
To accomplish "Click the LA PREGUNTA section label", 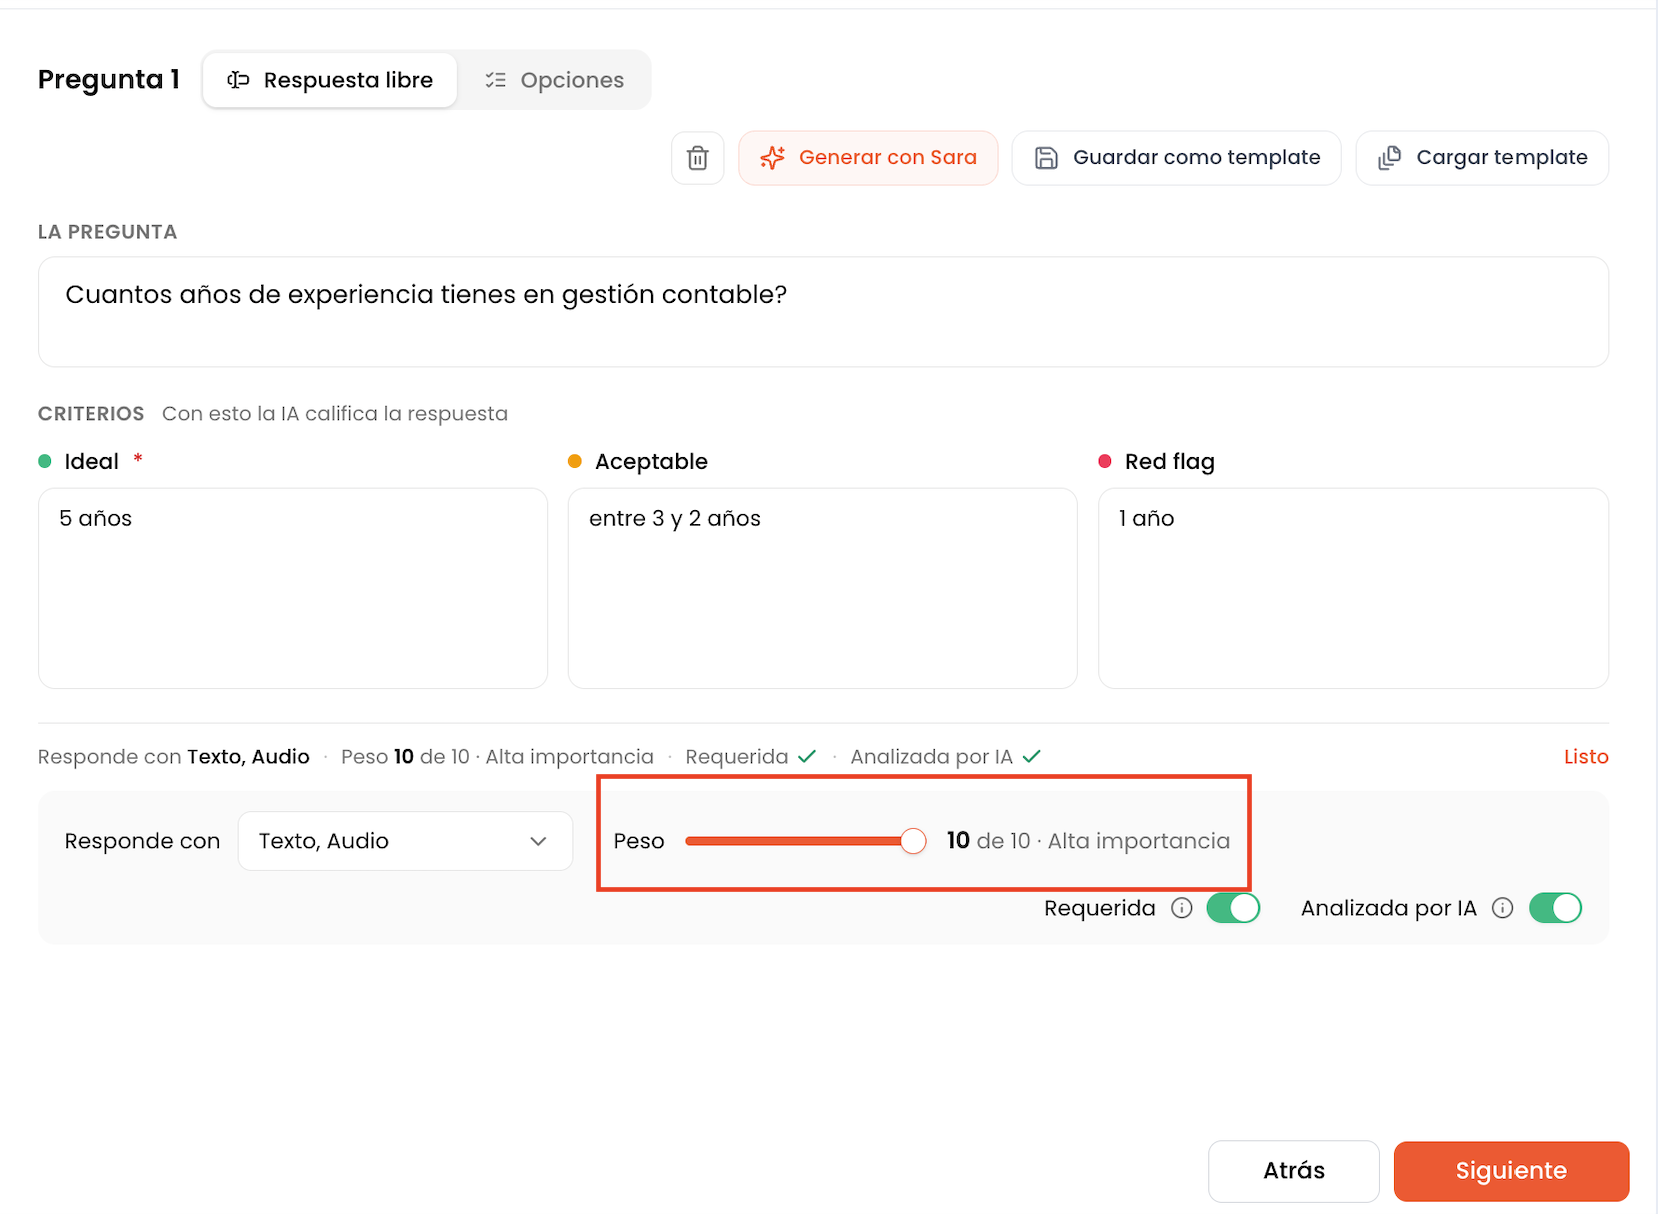I will [x=107, y=232].
